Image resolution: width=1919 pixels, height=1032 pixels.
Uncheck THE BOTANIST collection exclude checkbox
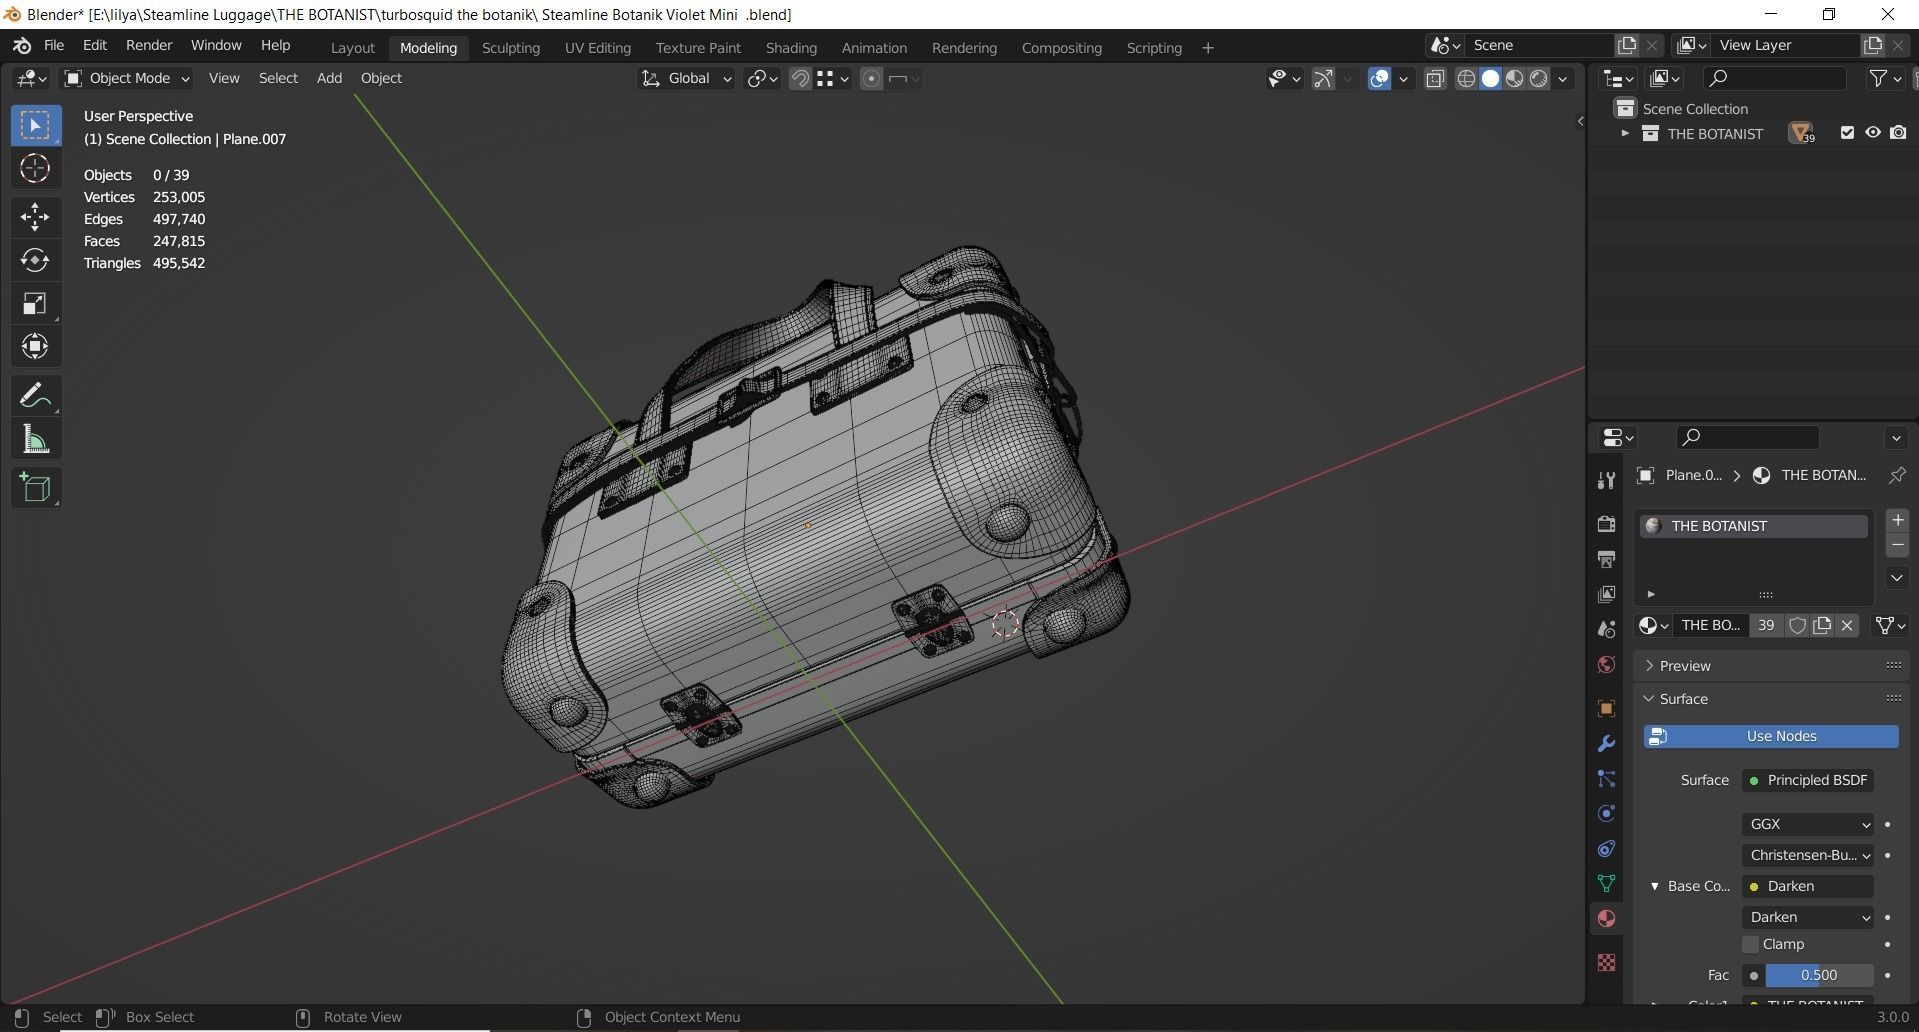1847,133
